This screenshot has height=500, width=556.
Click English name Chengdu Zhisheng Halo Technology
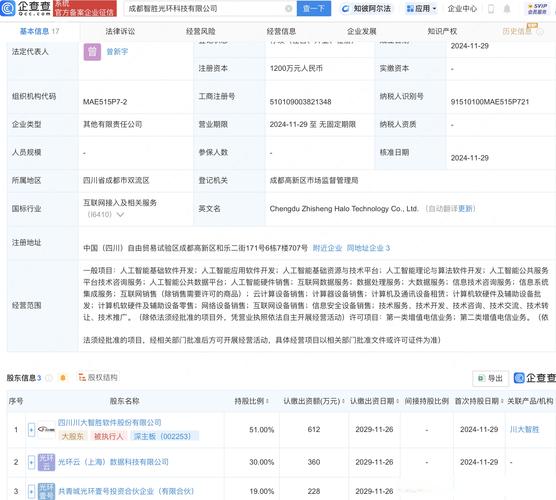pos(344,209)
